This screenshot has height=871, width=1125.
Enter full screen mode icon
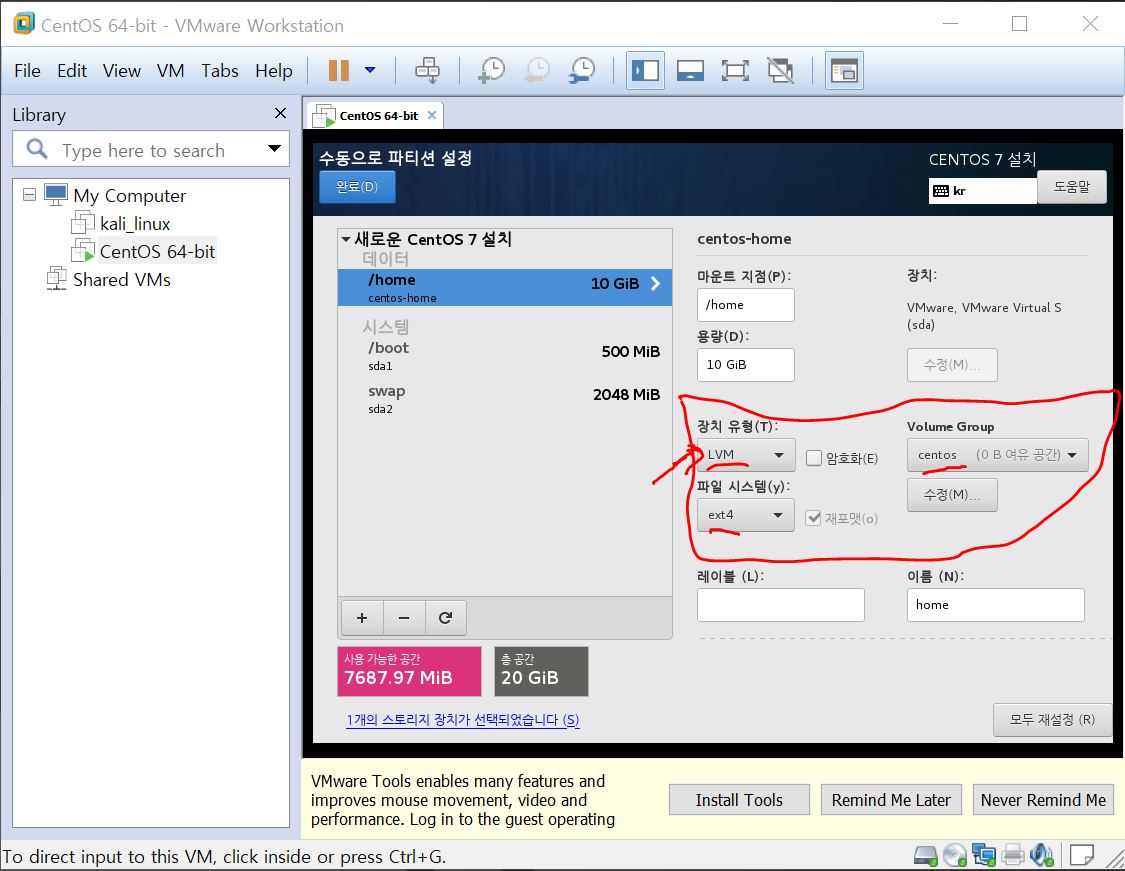[x=735, y=70]
